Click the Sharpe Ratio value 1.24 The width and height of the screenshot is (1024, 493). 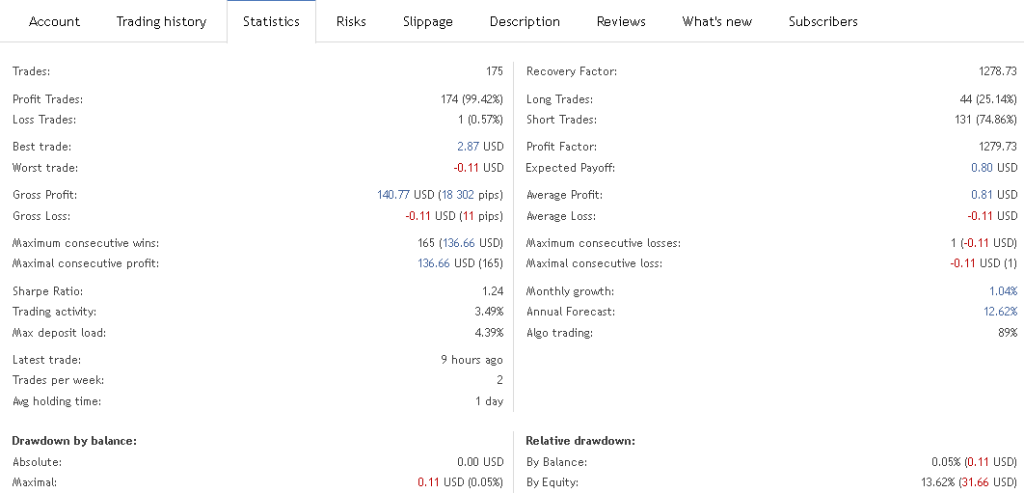coord(492,292)
